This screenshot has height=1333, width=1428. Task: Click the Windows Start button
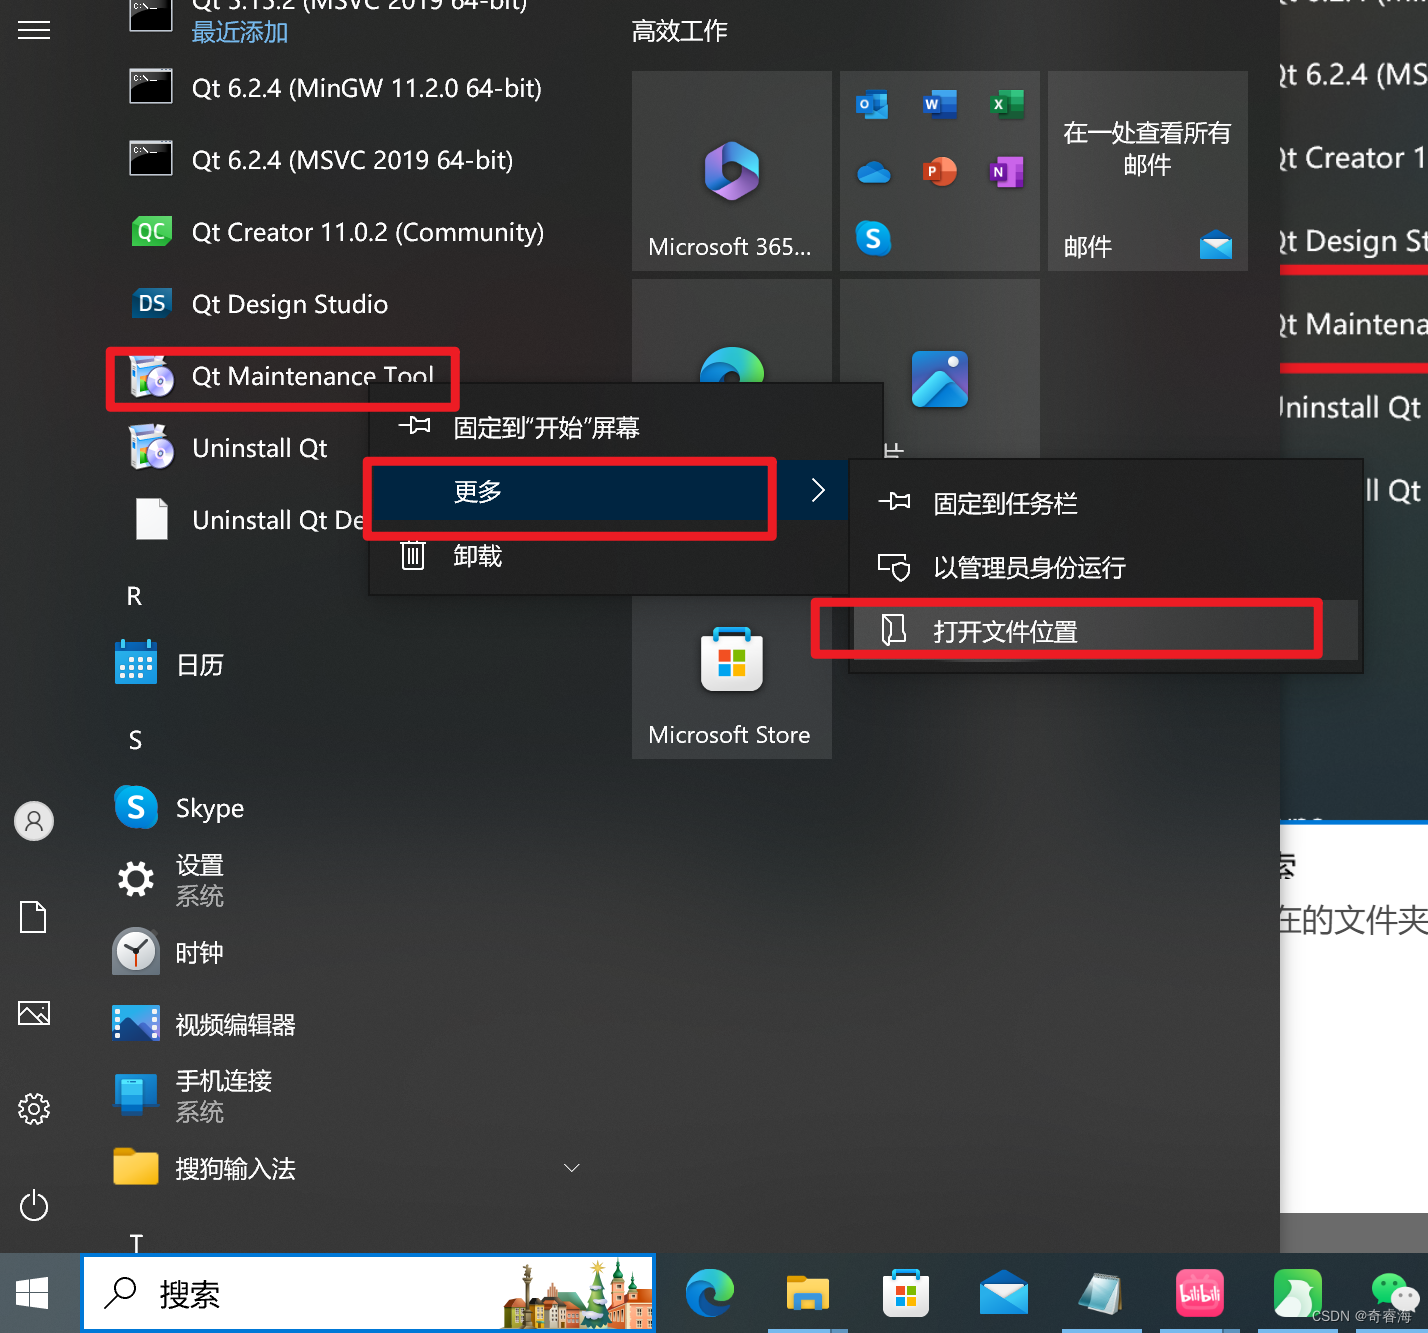(32, 1294)
